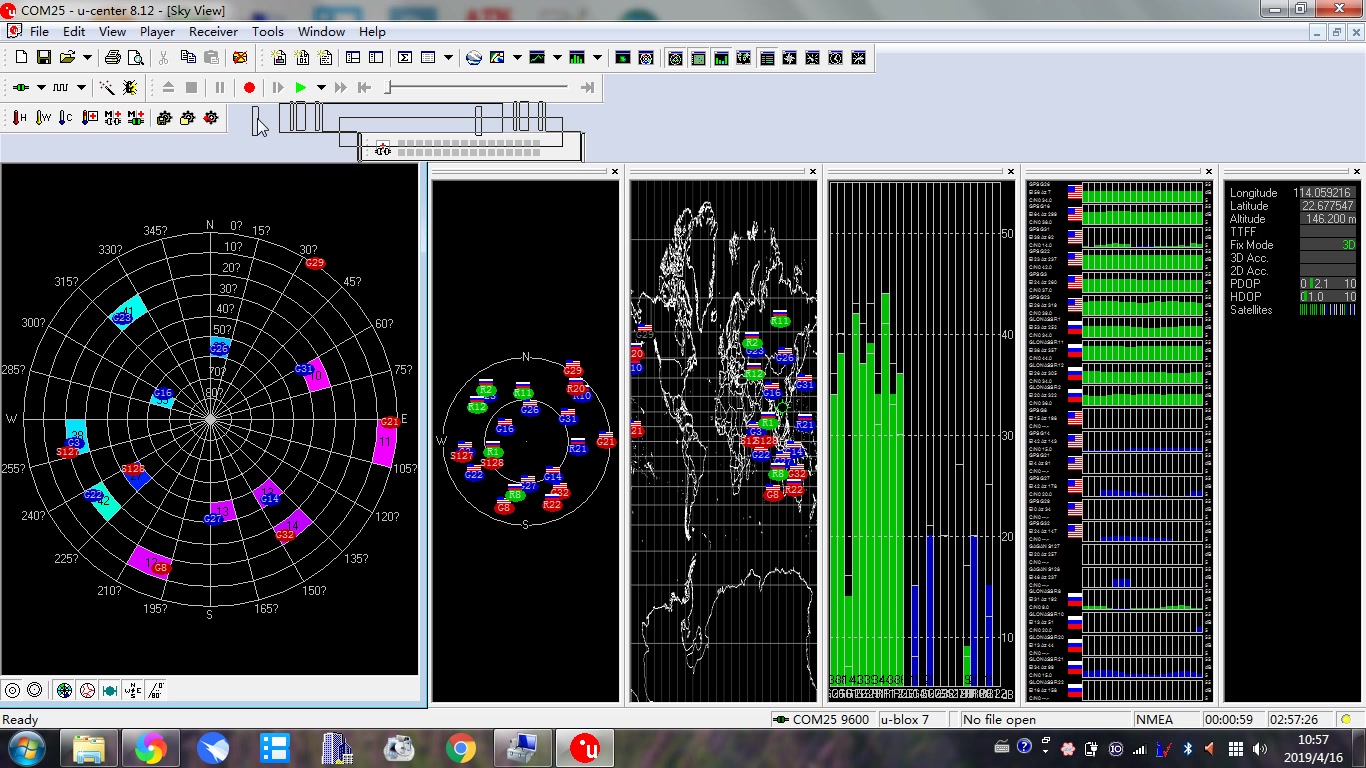Expand the Open file dropdown arrow

[x=87, y=58]
